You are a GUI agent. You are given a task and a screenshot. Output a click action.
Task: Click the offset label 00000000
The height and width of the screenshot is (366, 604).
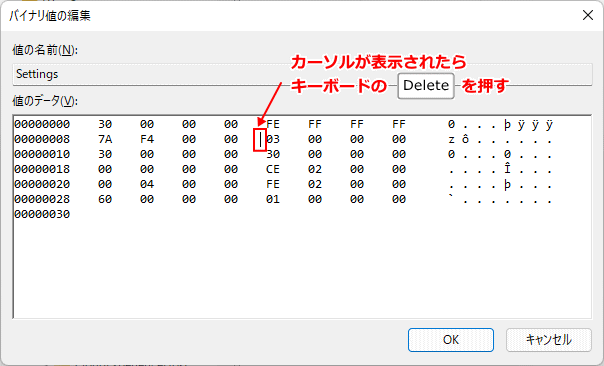[42, 124]
